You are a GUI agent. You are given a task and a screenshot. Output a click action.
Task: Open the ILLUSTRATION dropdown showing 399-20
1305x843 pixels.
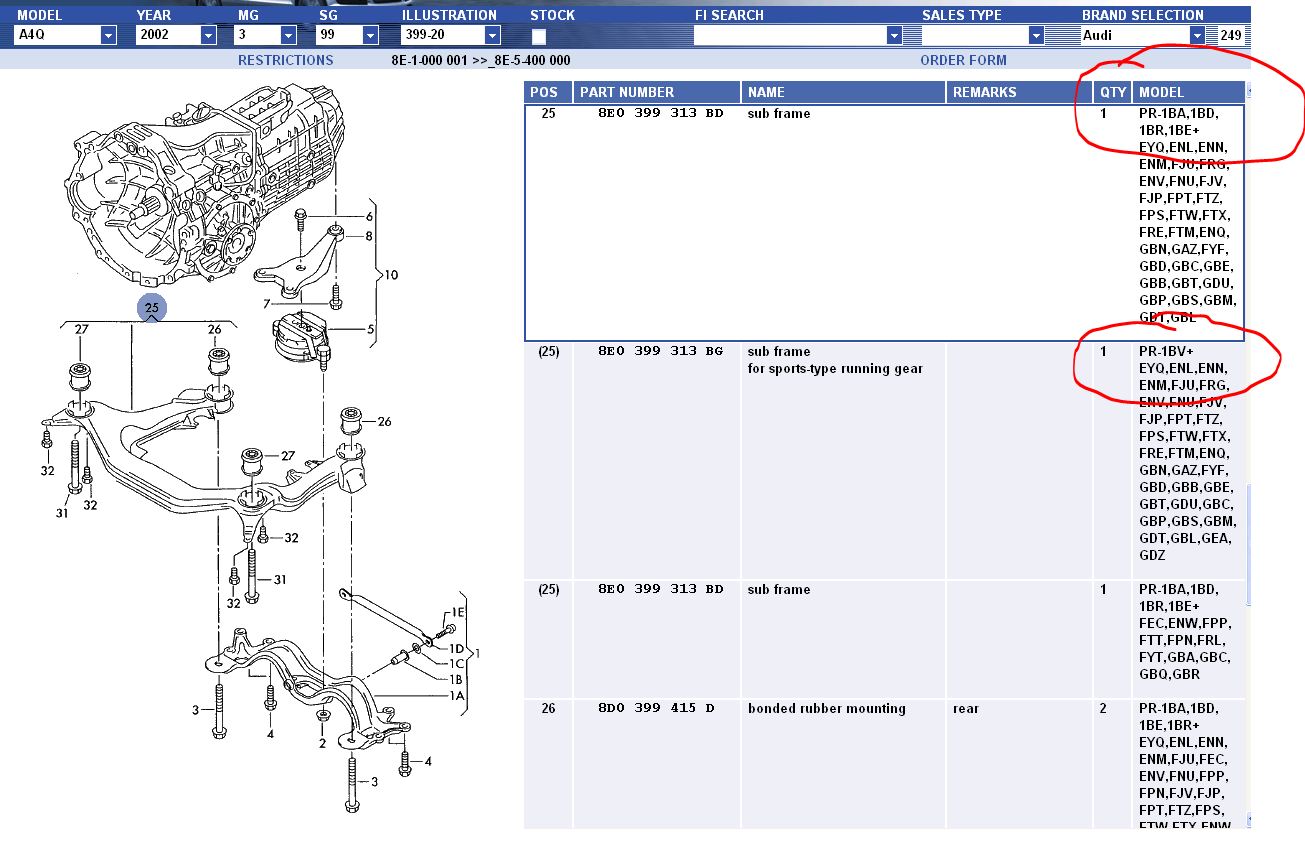point(492,36)
